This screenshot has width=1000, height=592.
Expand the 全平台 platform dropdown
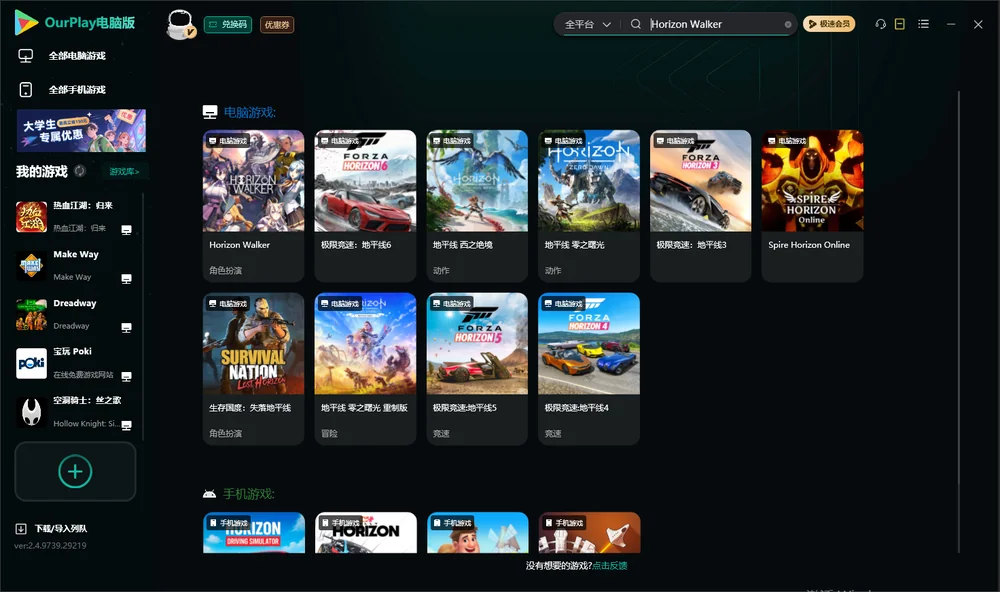[587, 24]
